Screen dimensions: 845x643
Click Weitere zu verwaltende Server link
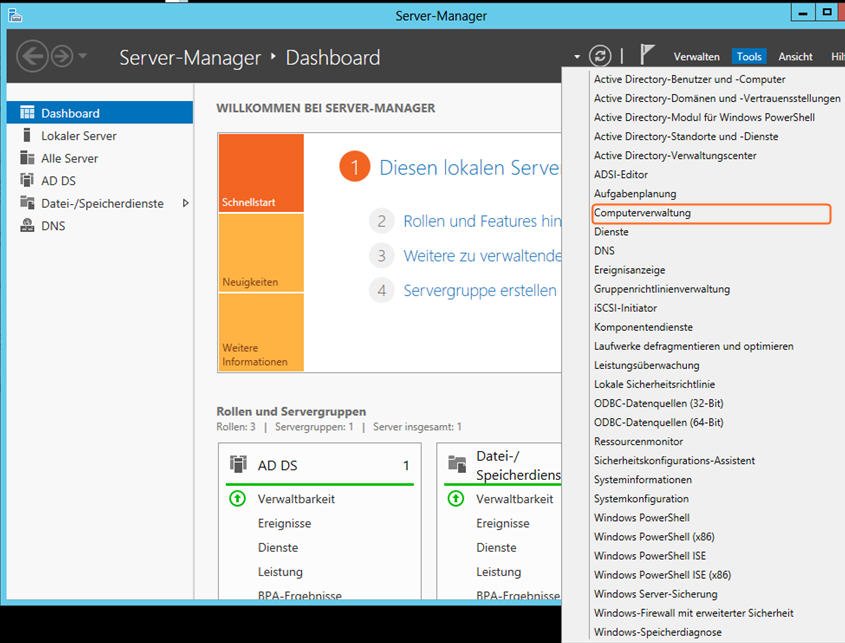(482, 255)
